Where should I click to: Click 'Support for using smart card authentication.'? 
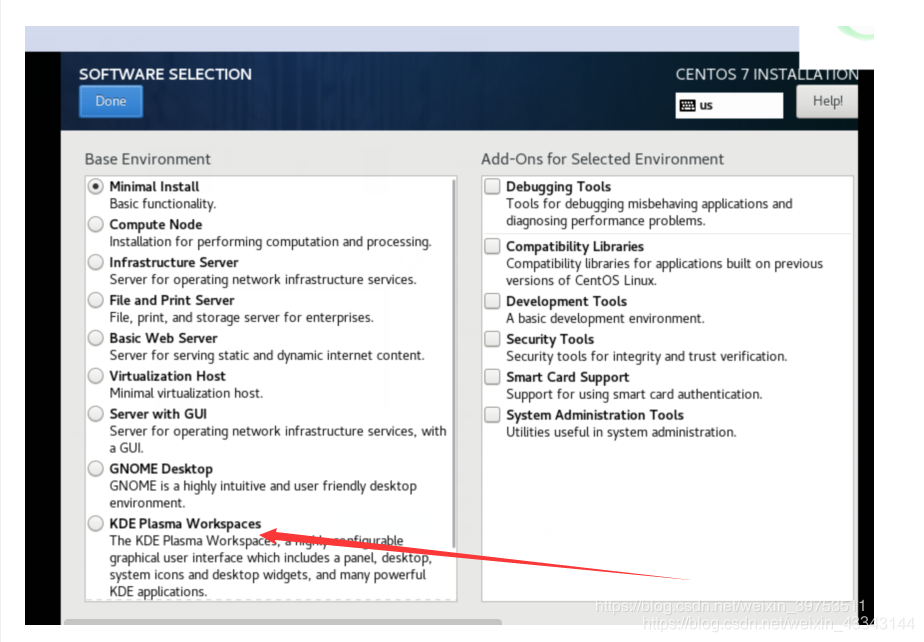[634, 394]
